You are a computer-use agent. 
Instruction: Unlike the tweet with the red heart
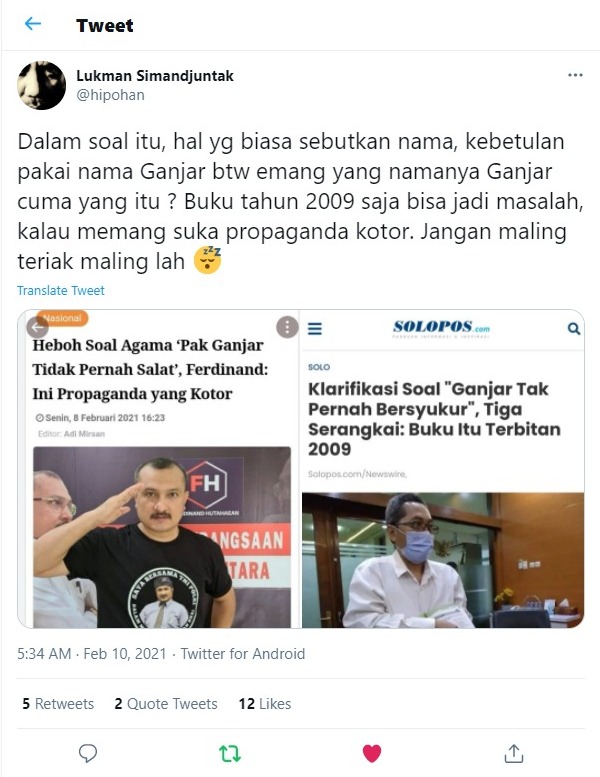372,754
